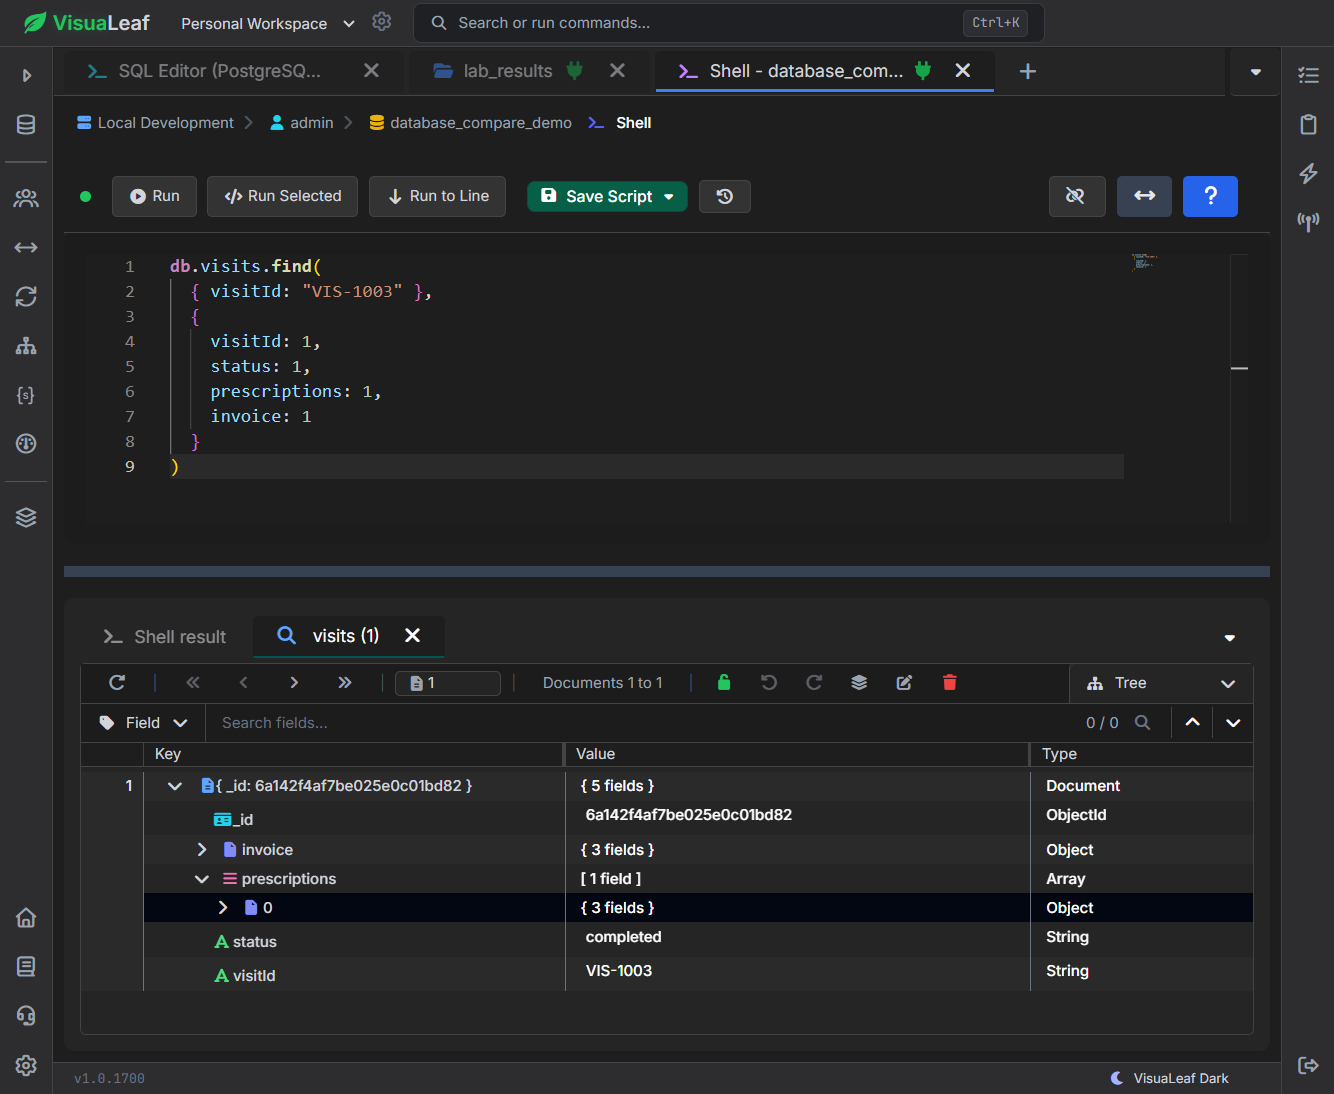The image size is (1334, 1094).
Task: Open the lightning bolt icon in right panel
Action: pos(1308,173)
